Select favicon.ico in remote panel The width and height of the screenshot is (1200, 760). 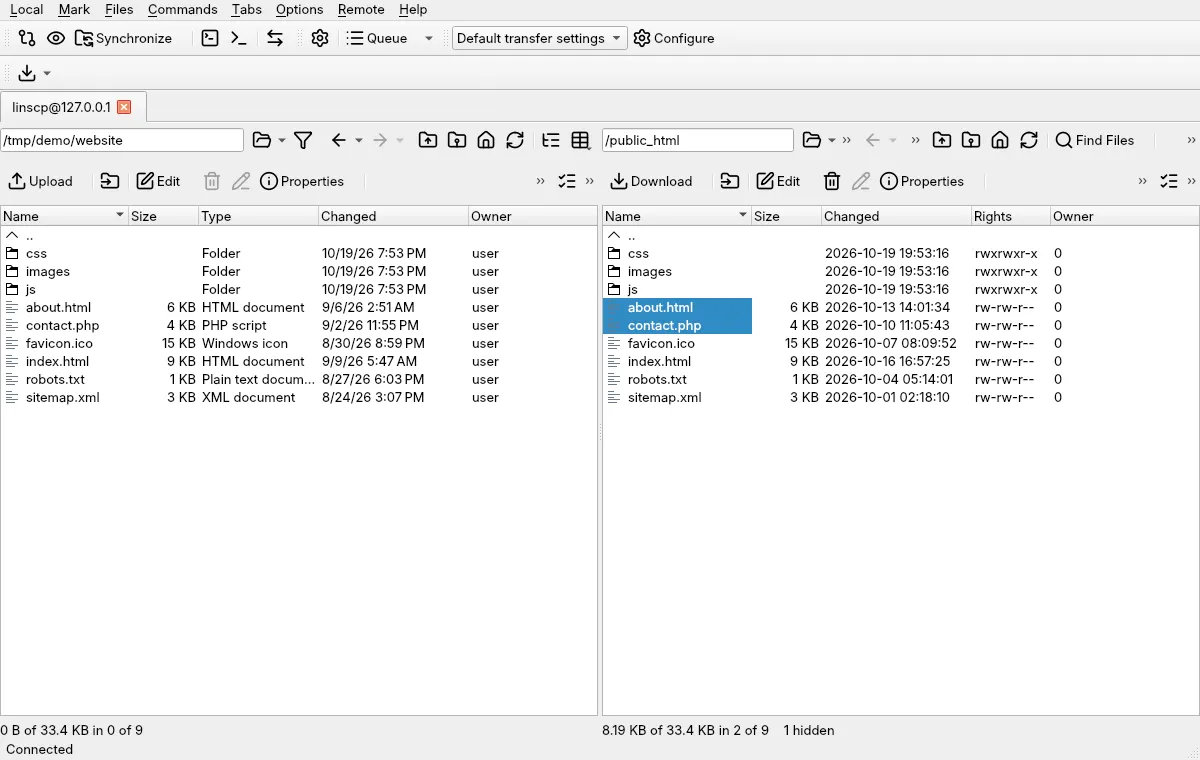(x=661, y=343)
